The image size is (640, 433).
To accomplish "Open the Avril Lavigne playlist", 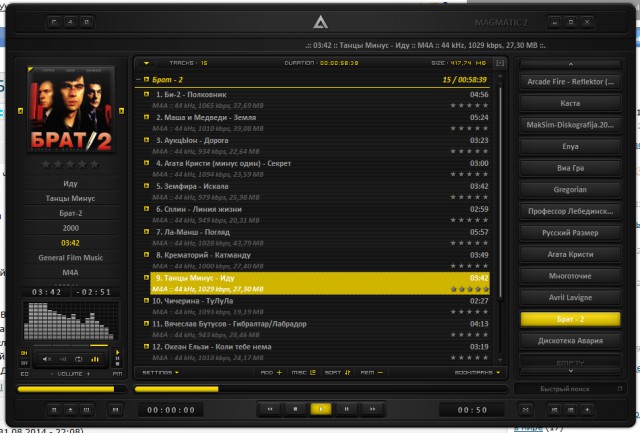I will (x=570, y=298).
